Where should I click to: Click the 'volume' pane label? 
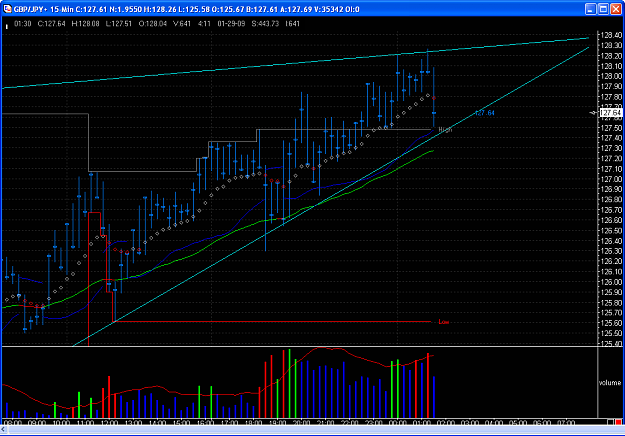(610, 383)
